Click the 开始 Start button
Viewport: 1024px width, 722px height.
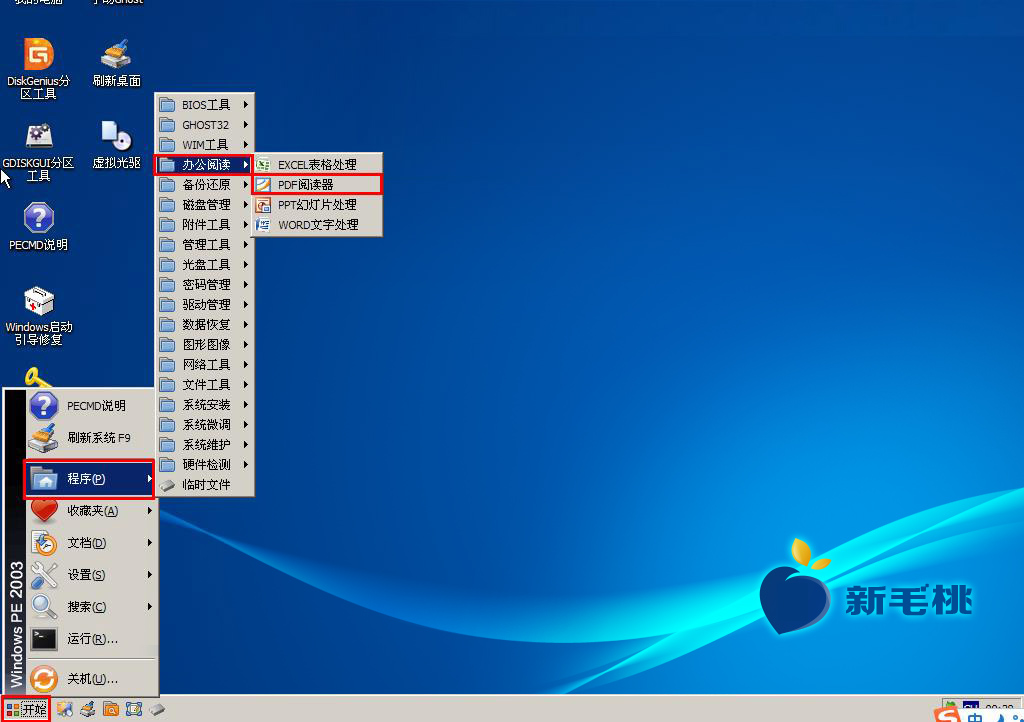tap(25, 709)
